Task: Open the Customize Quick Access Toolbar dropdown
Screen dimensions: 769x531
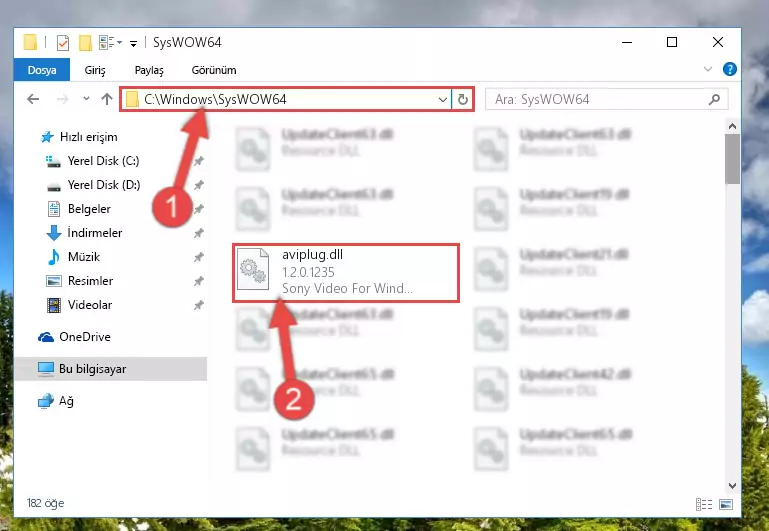Action: pyautogui.click(x=133, y=44)
